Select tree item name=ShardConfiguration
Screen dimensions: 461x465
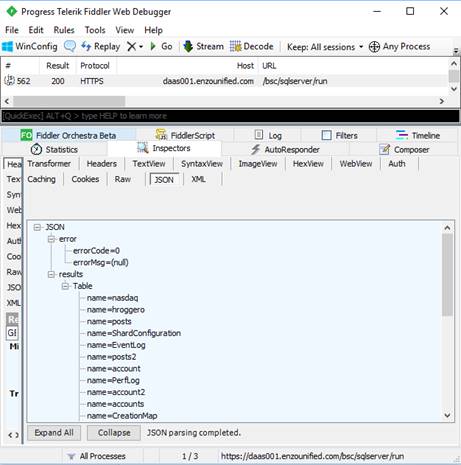[x=134, y=333]
